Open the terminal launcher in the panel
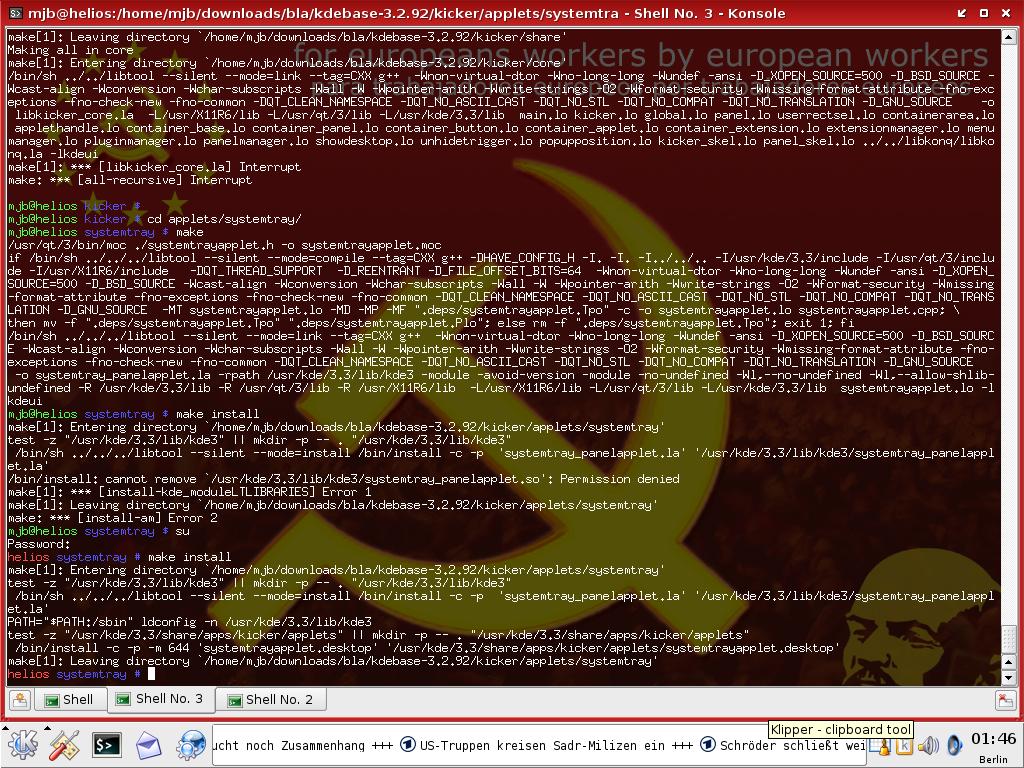Screen dimensions: 1024x768 (106, 745)
